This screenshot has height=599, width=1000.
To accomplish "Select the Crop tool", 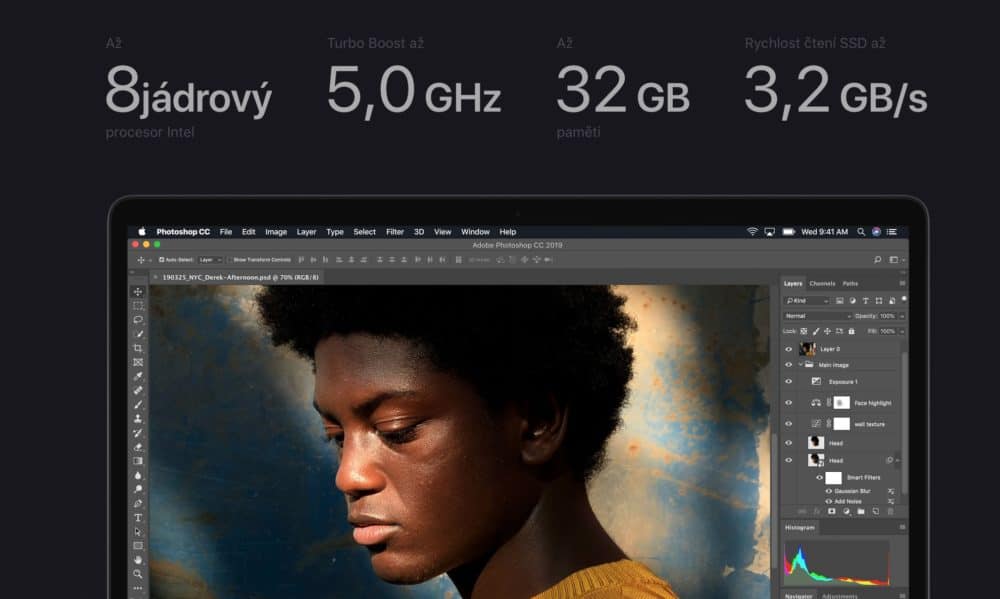I will click(x=138, y=348).
